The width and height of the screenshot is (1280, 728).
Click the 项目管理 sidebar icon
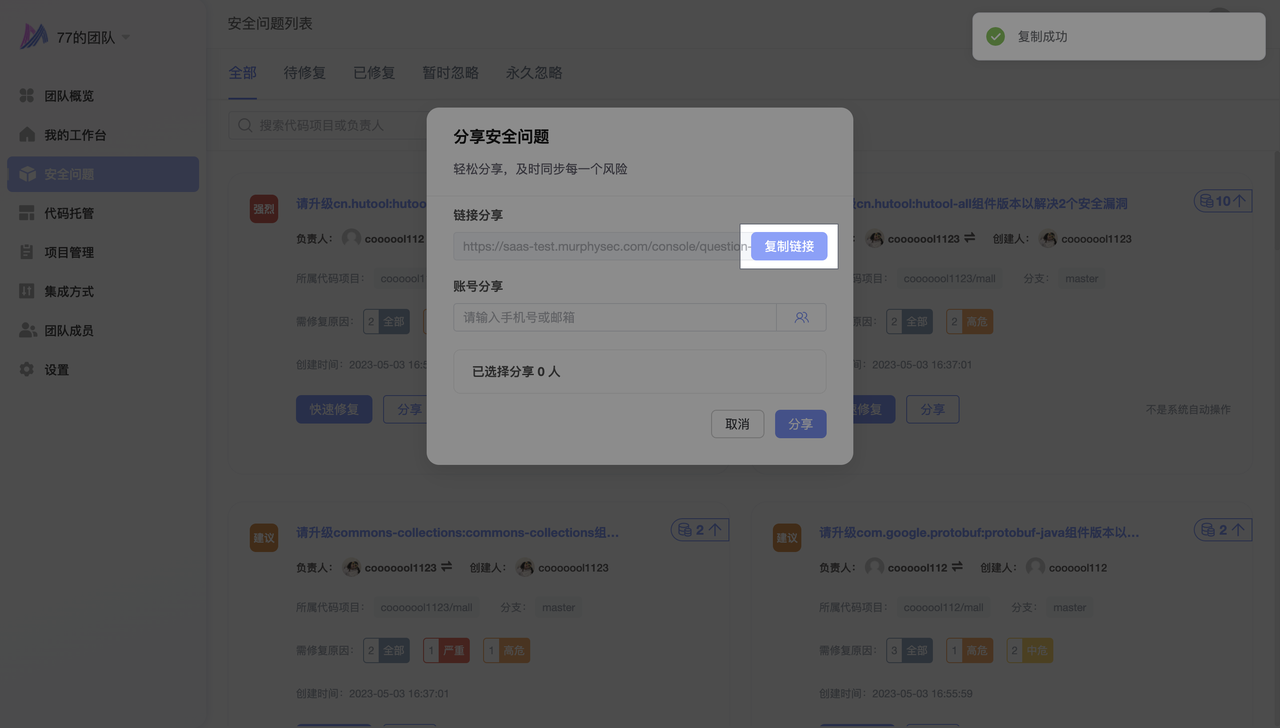[27, 252]
